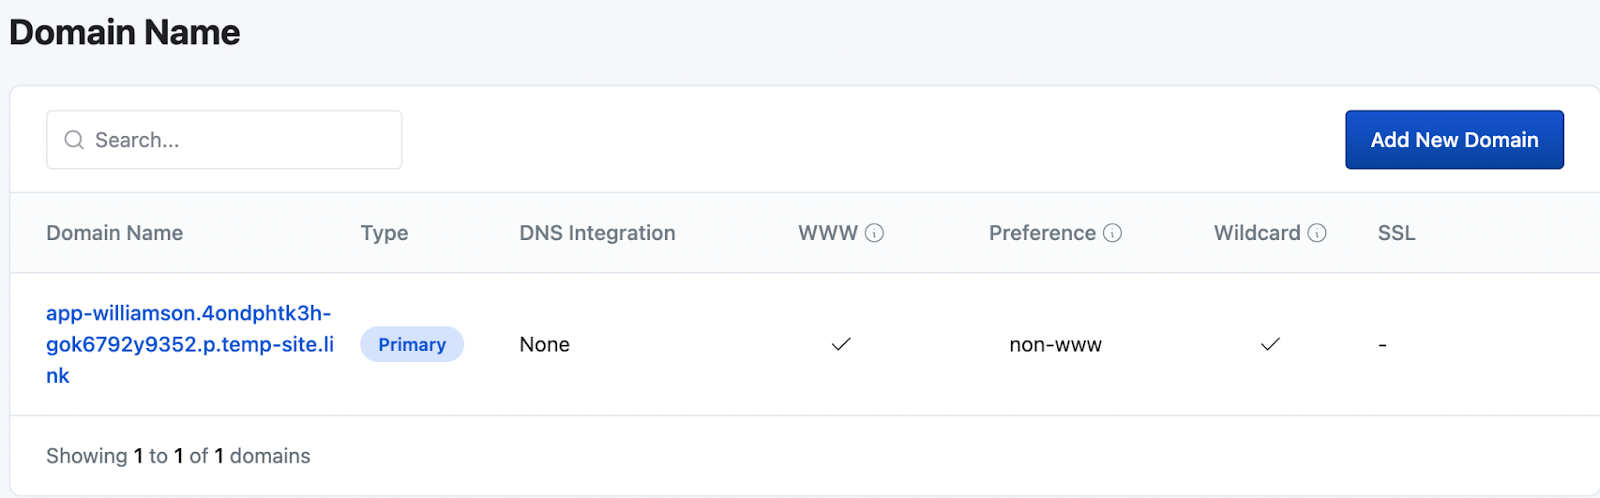Click the Primary type badge
The width and height of the screenshot is (1600, 498).
[x=412, y=344]
